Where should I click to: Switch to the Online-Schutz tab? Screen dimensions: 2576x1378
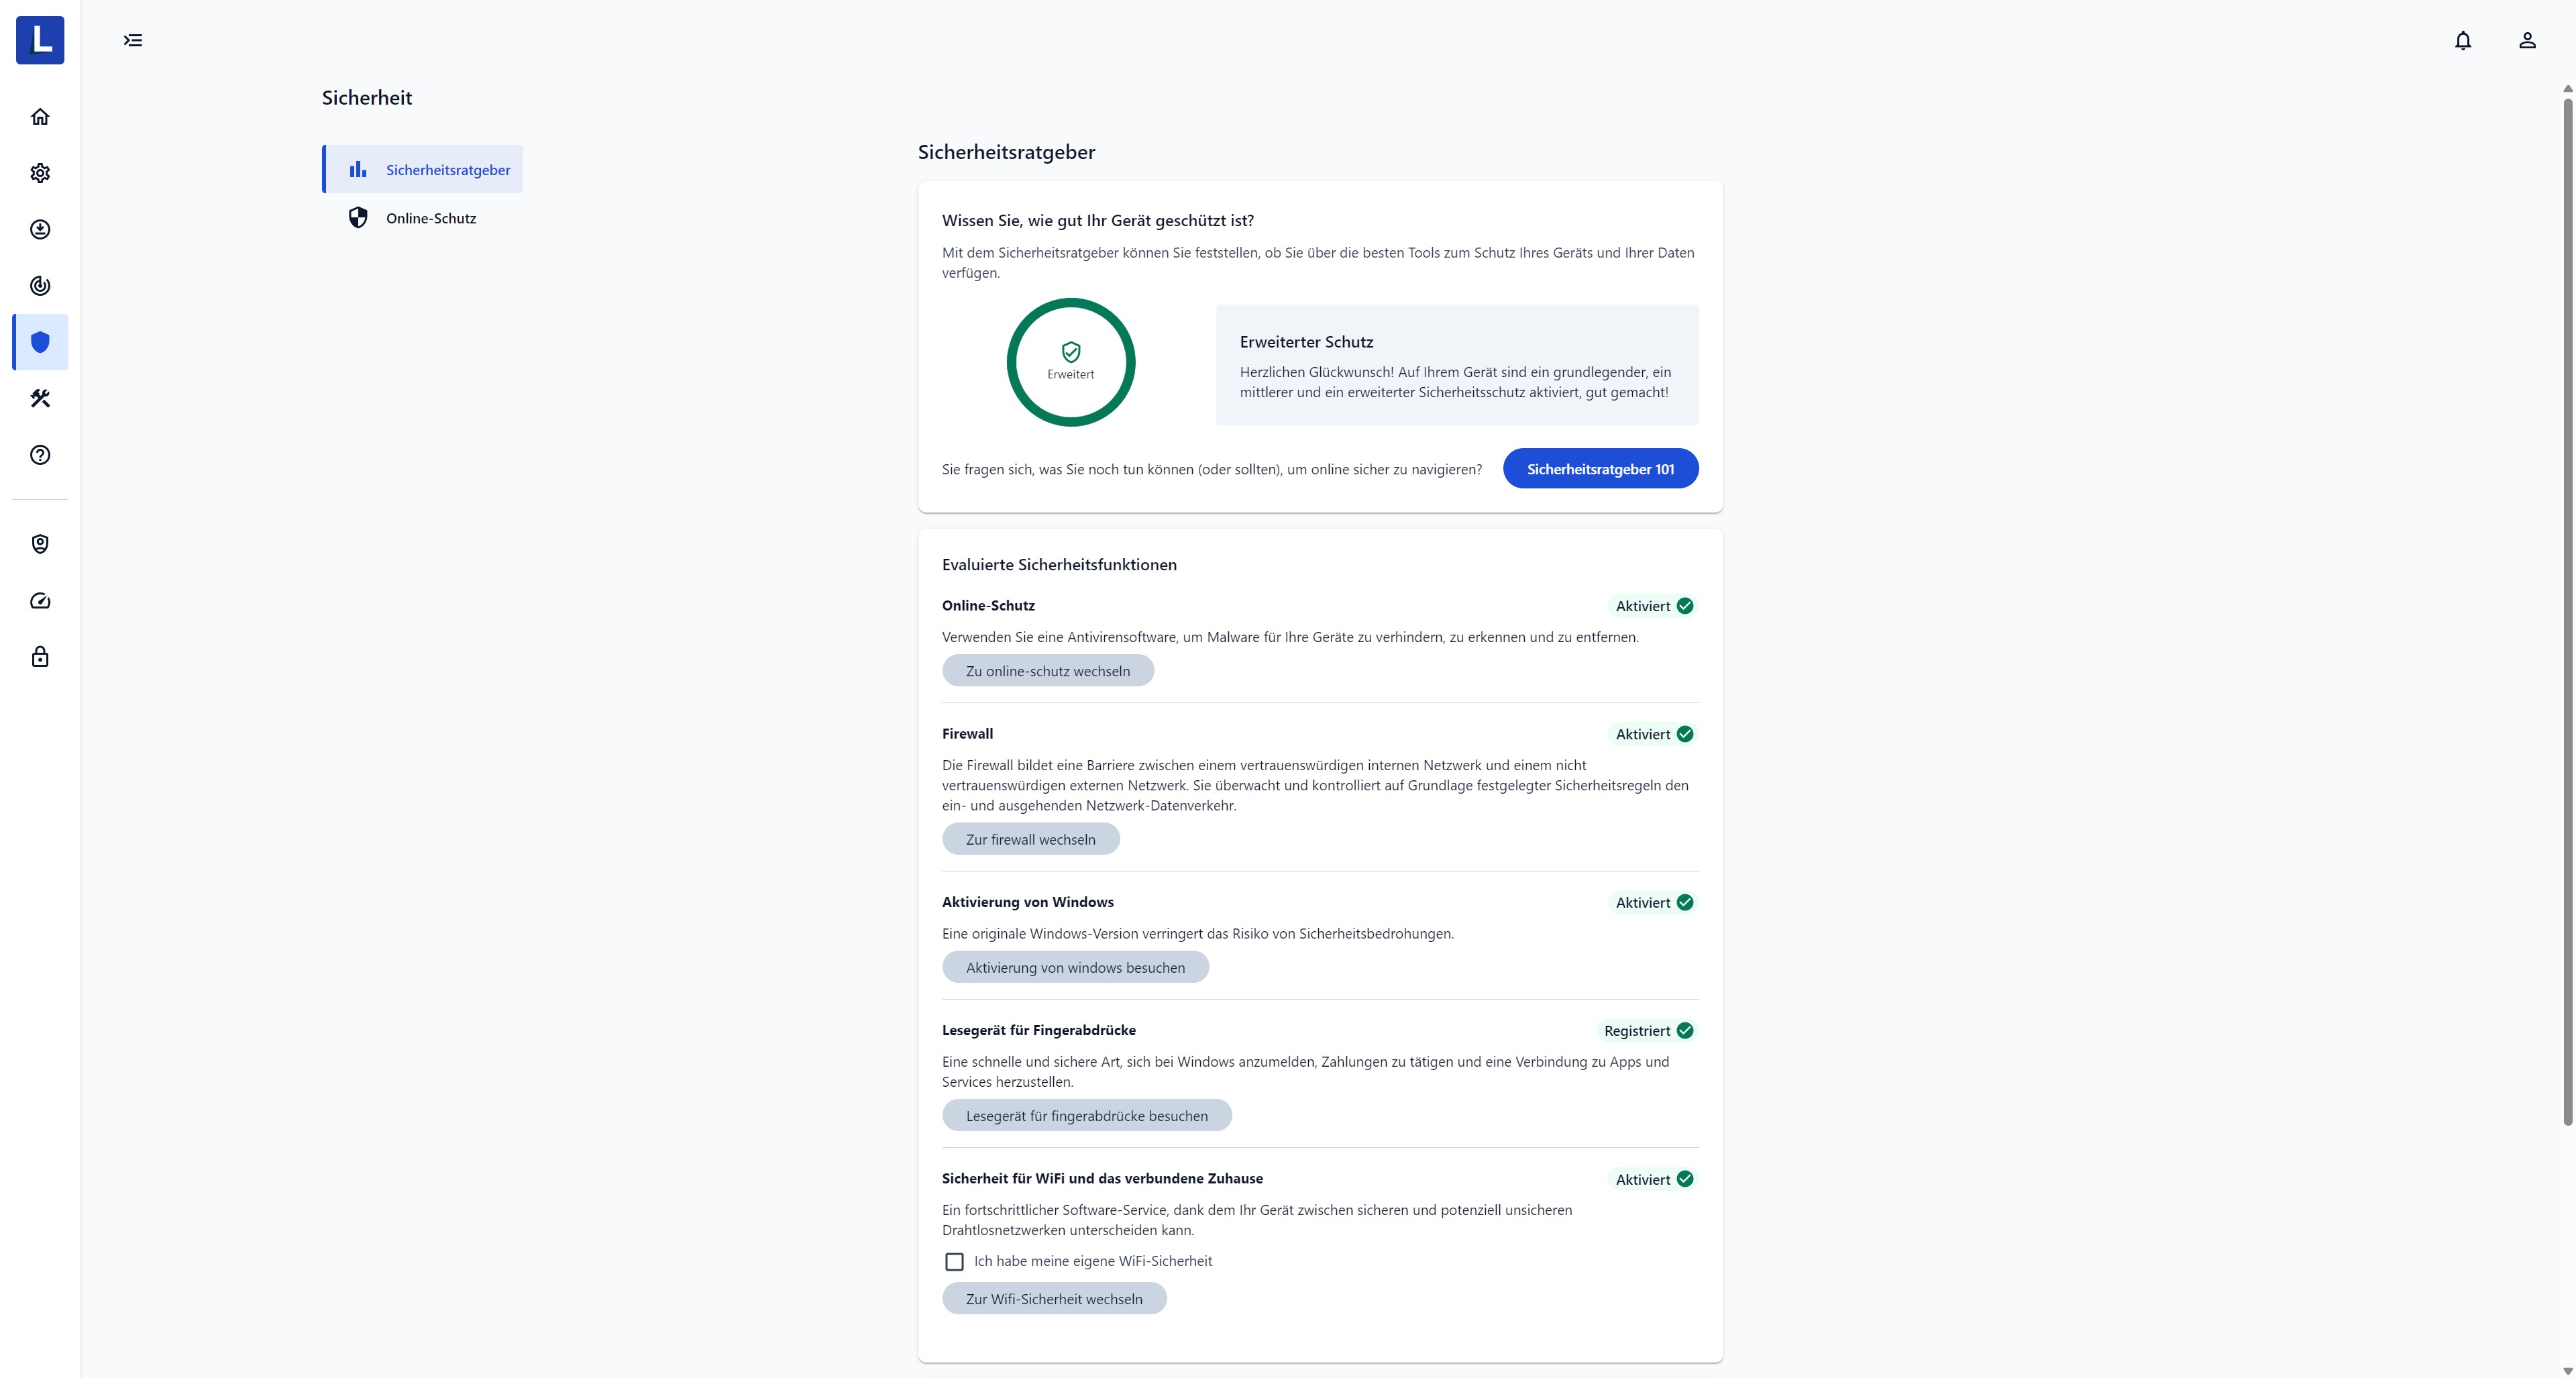(423, 218)
